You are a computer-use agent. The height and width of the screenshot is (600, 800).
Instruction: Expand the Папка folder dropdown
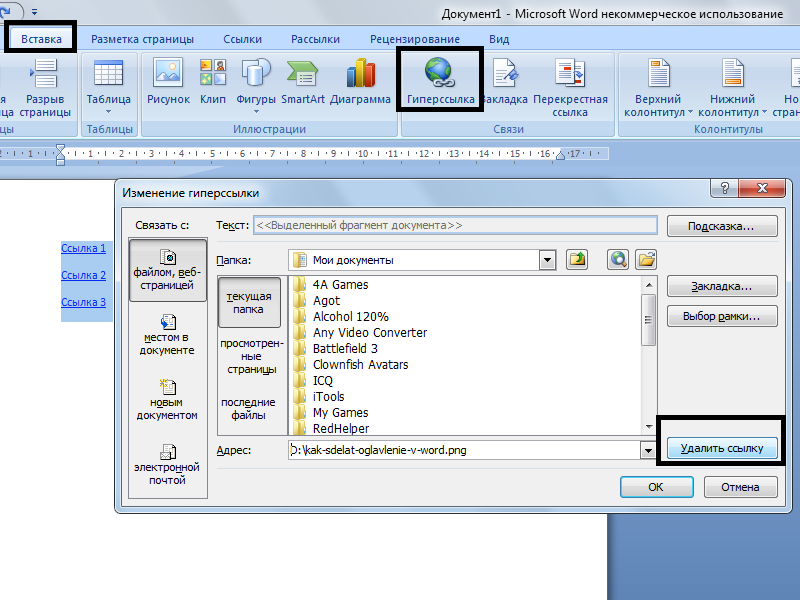[x=547, y=260]
